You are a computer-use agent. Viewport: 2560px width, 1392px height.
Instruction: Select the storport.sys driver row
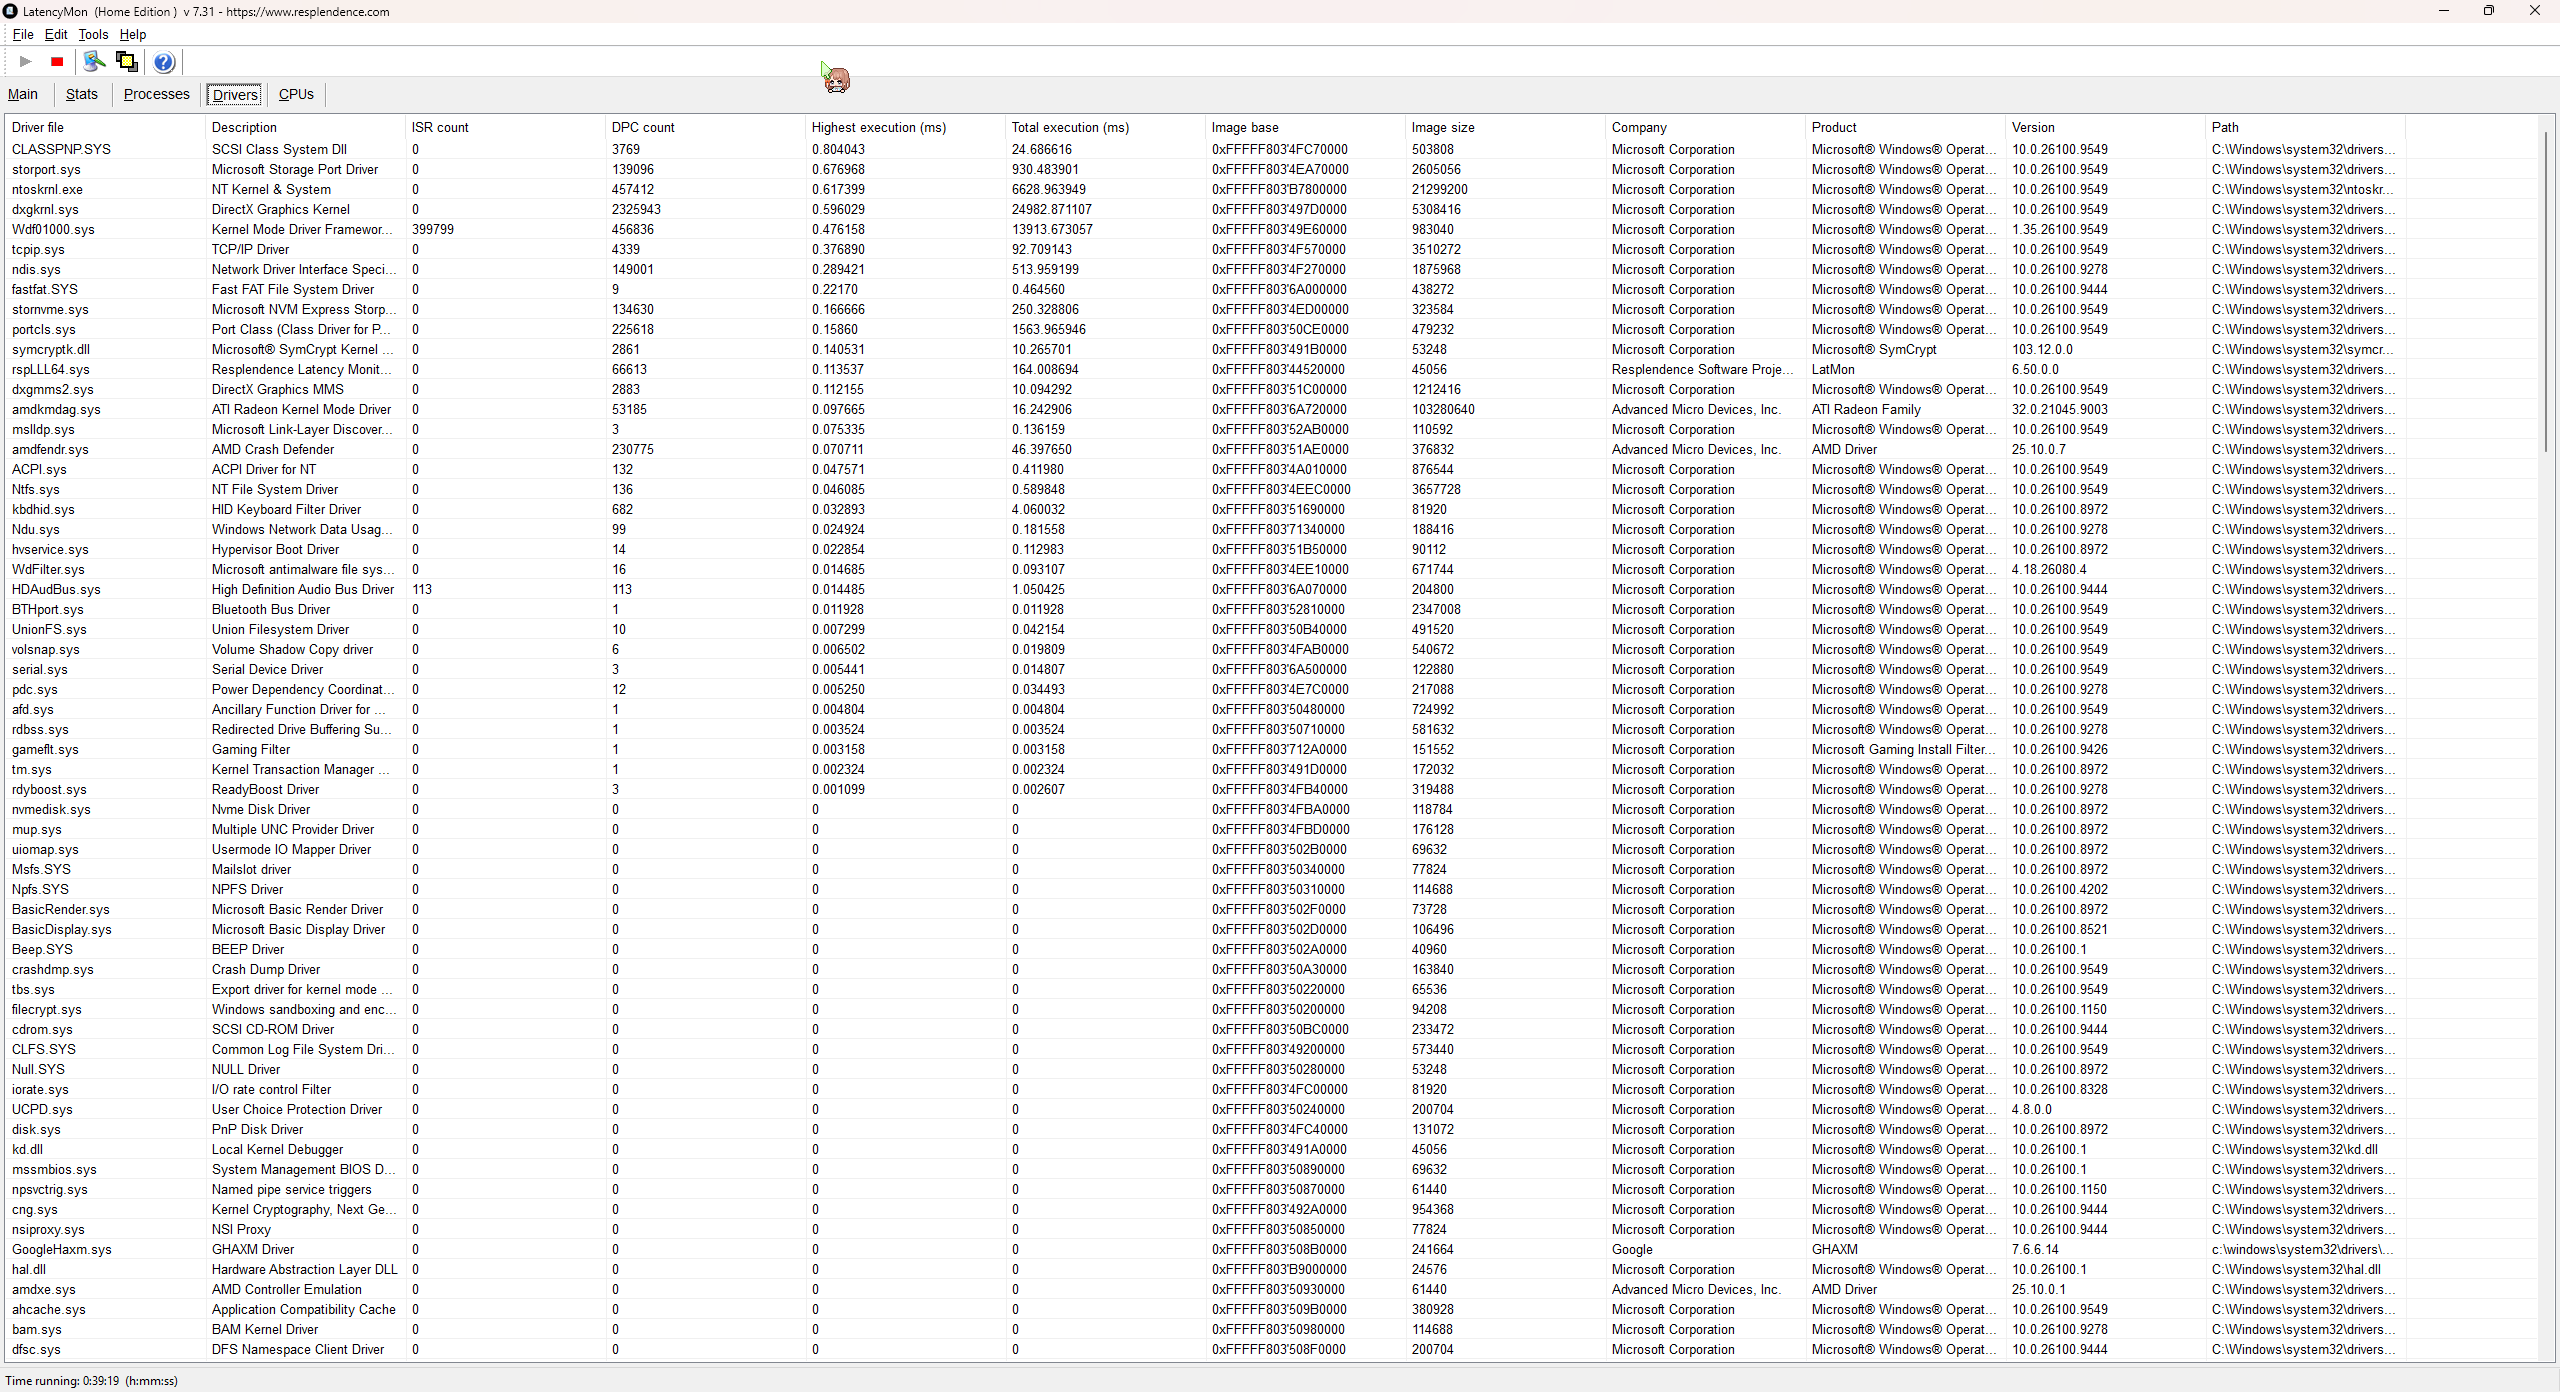(x=1270, y=169)
